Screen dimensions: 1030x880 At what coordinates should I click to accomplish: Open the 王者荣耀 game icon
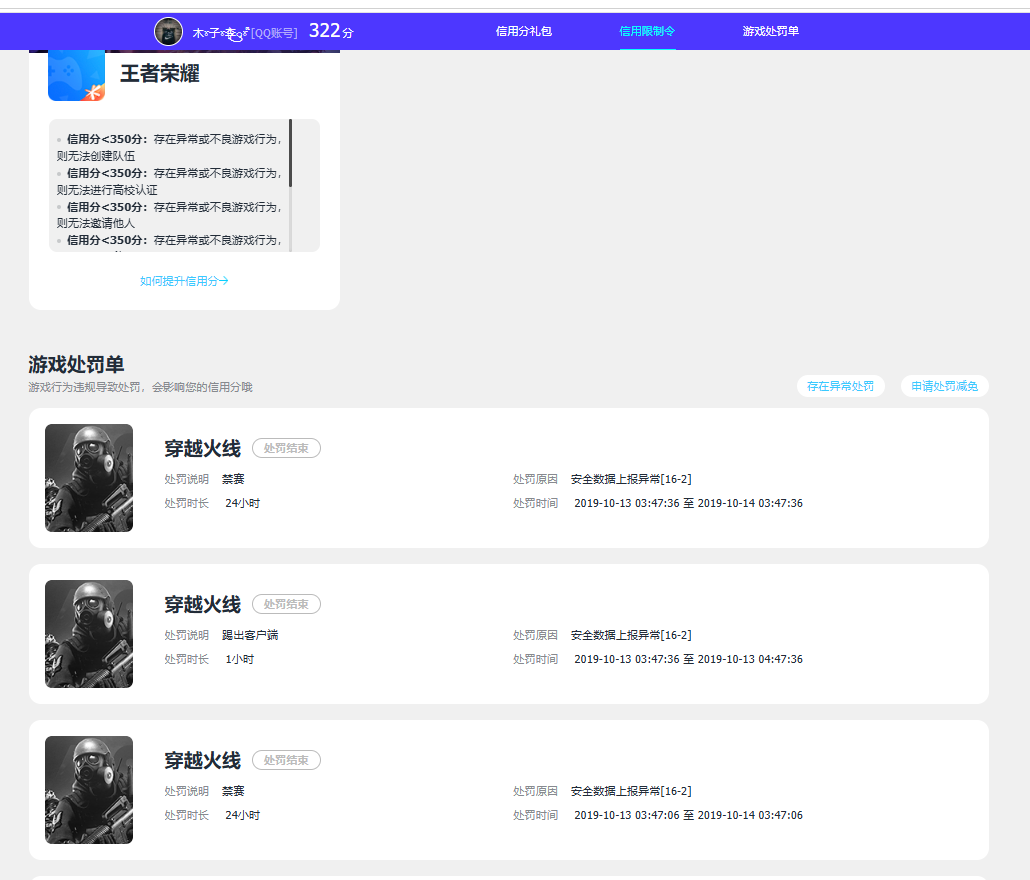click(x=76, y=76)
